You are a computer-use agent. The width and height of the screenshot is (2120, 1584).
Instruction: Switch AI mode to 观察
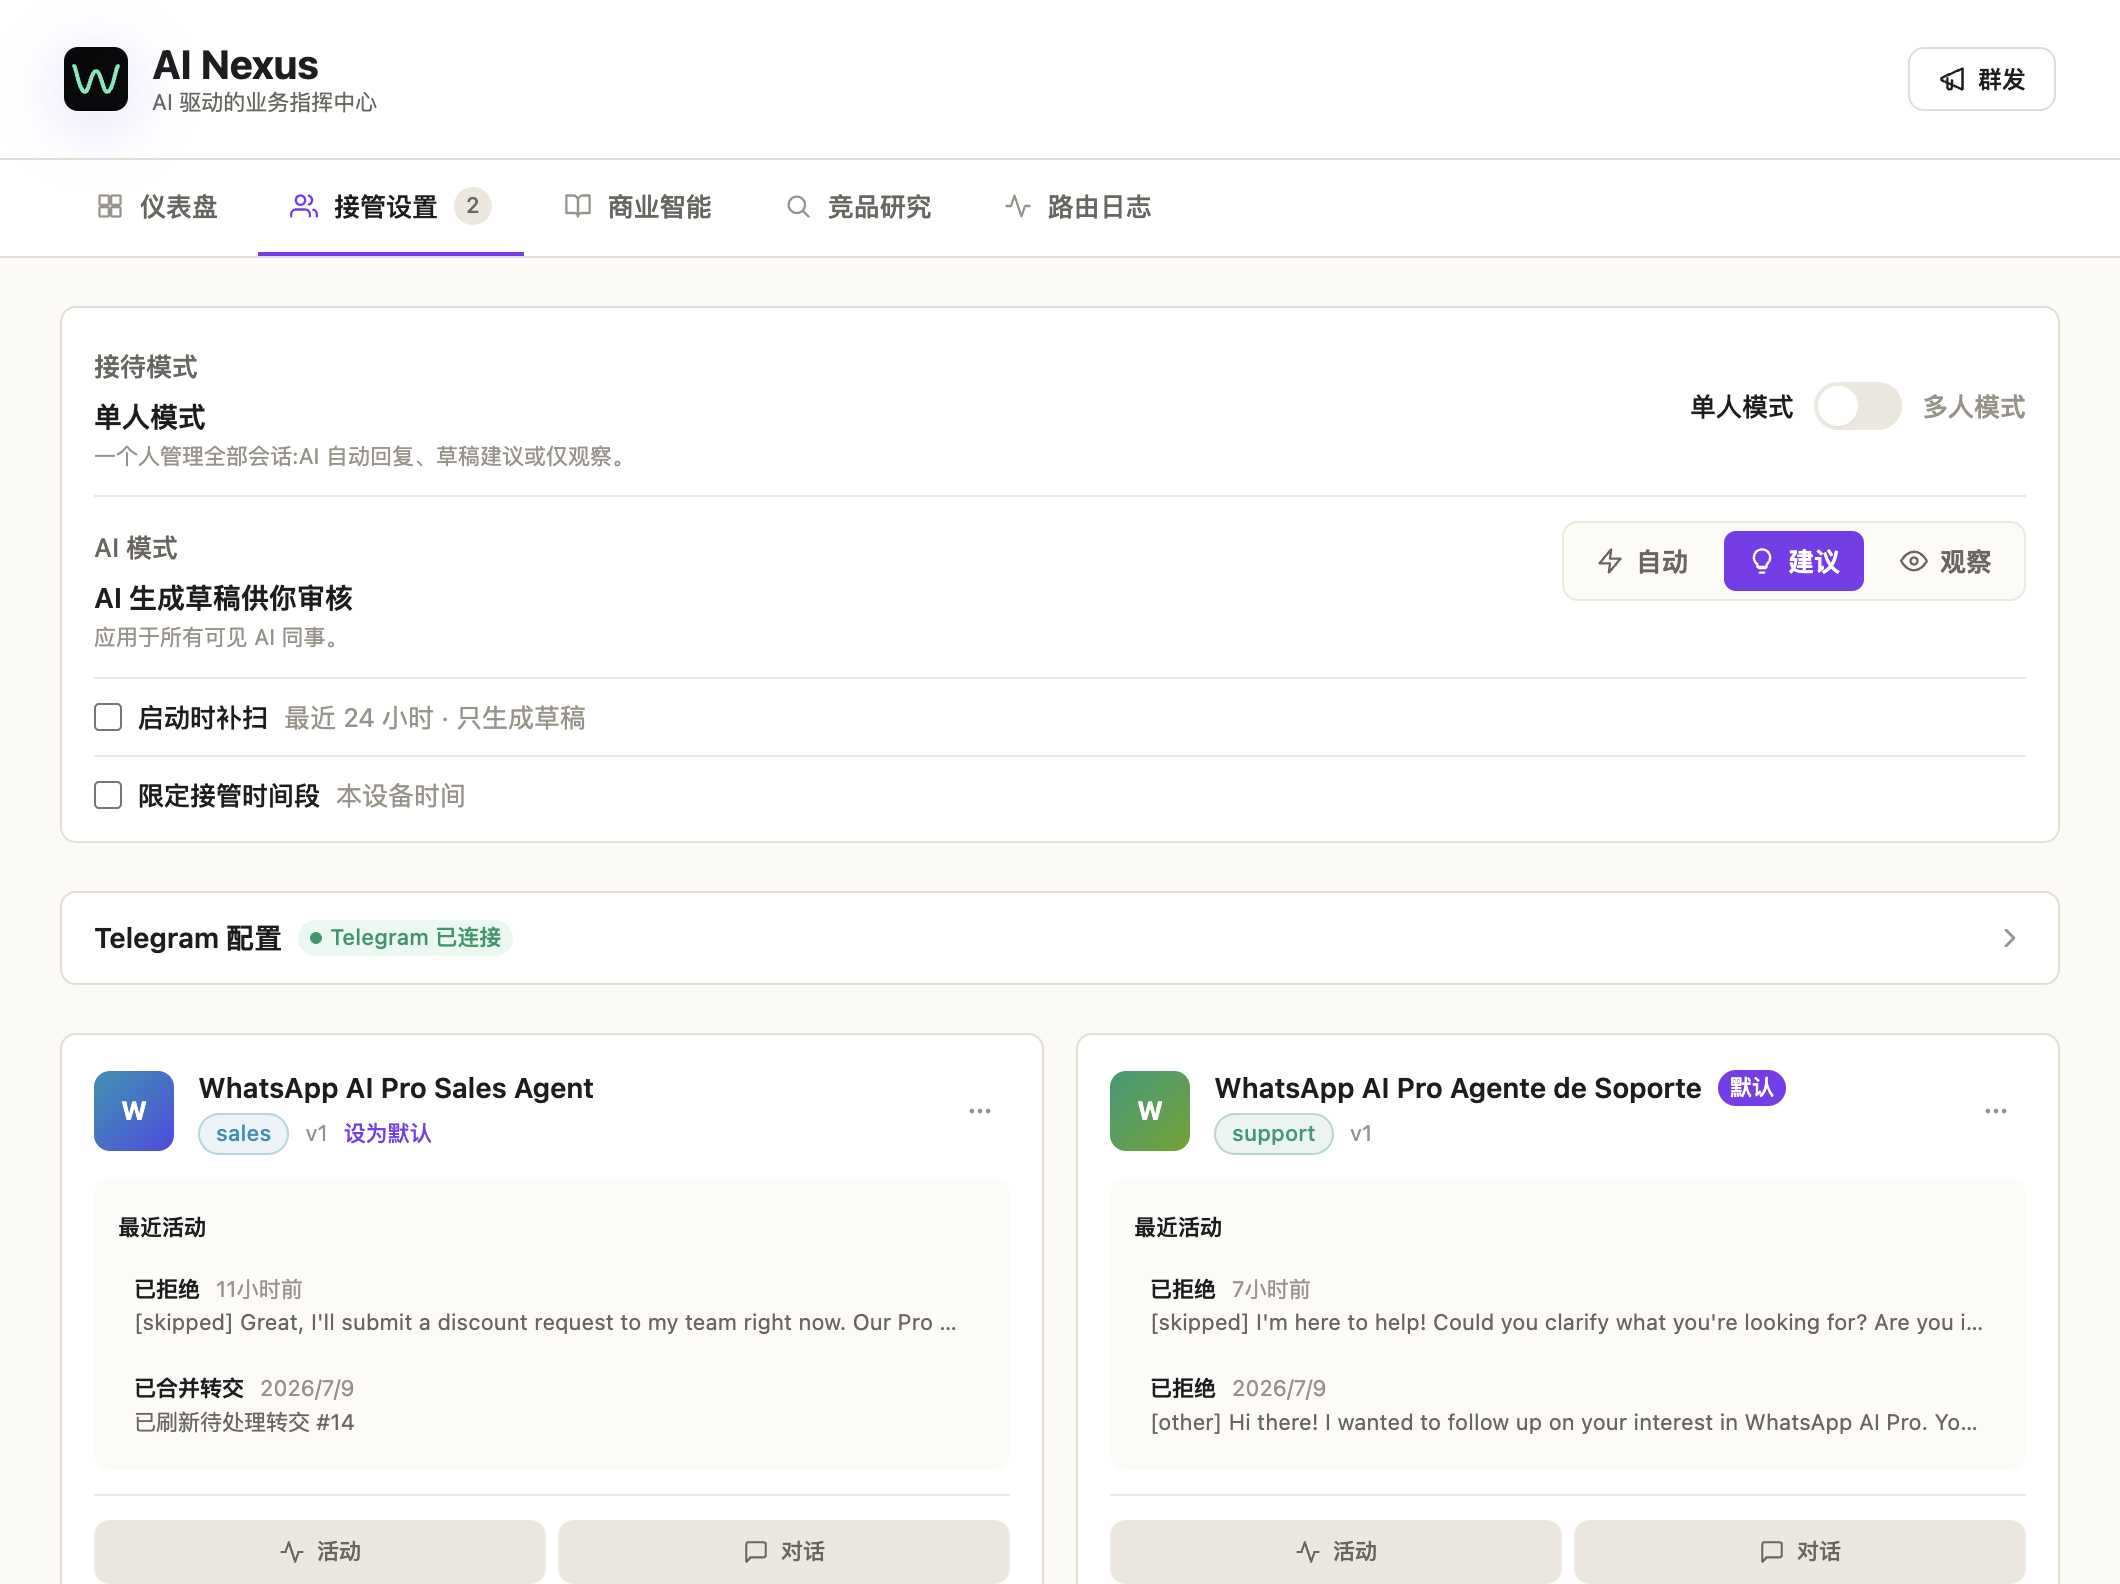pyautogui.click(x=1945, y=561)
